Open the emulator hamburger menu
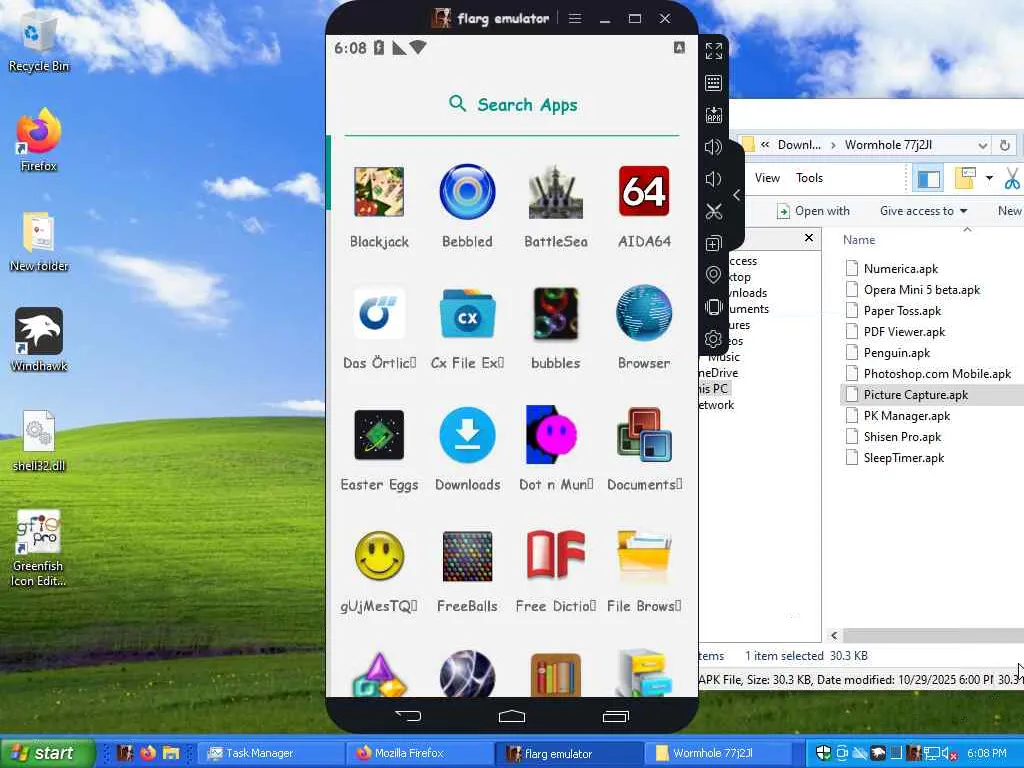Screen dimensions: 1024x768 click(575, 18)
